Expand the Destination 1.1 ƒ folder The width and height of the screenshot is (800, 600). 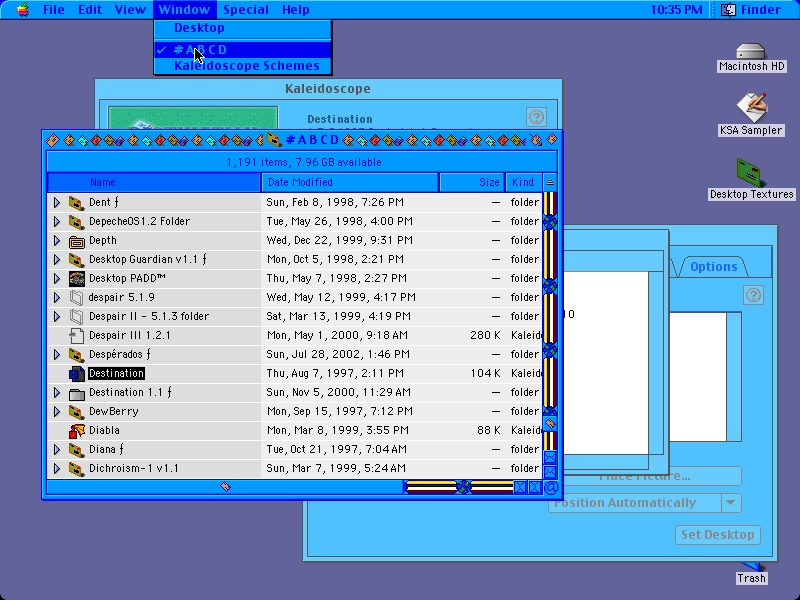(57, 393)
